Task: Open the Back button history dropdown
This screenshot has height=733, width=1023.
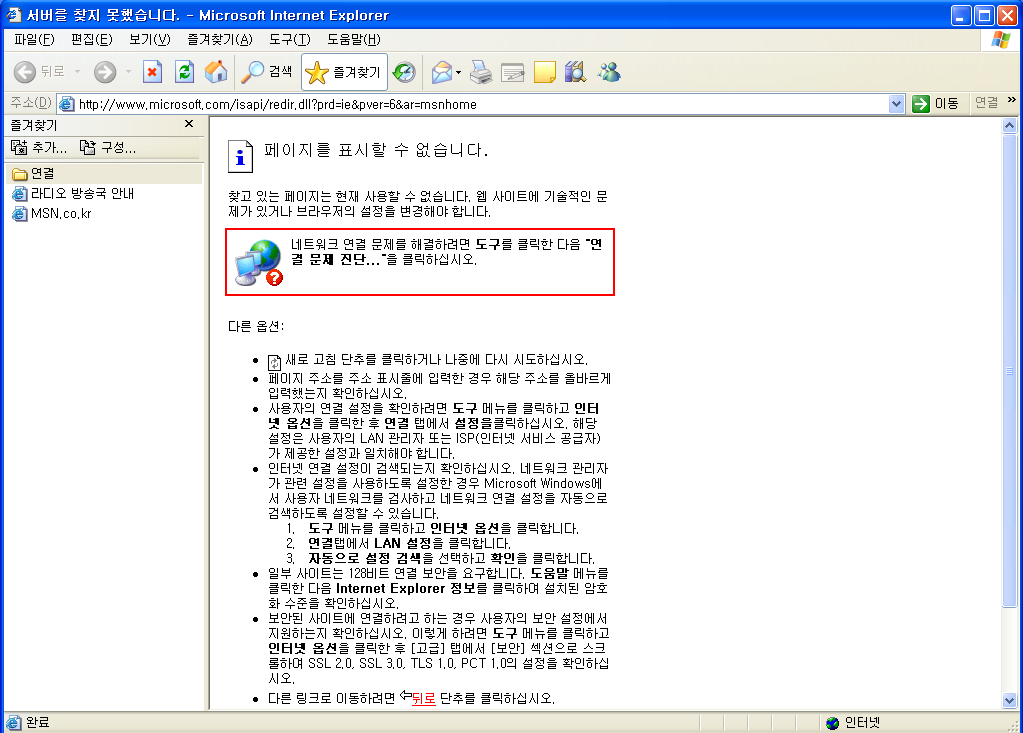Action: [x=78, y=72]
